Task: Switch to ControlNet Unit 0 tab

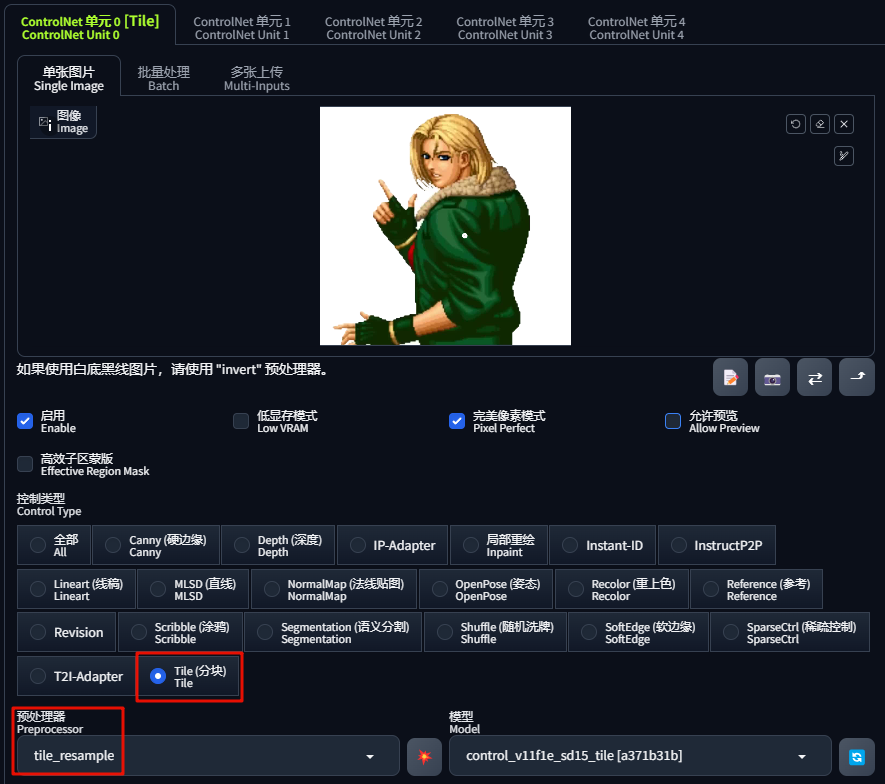Action: pyautogui.click(x=90, y=27)
